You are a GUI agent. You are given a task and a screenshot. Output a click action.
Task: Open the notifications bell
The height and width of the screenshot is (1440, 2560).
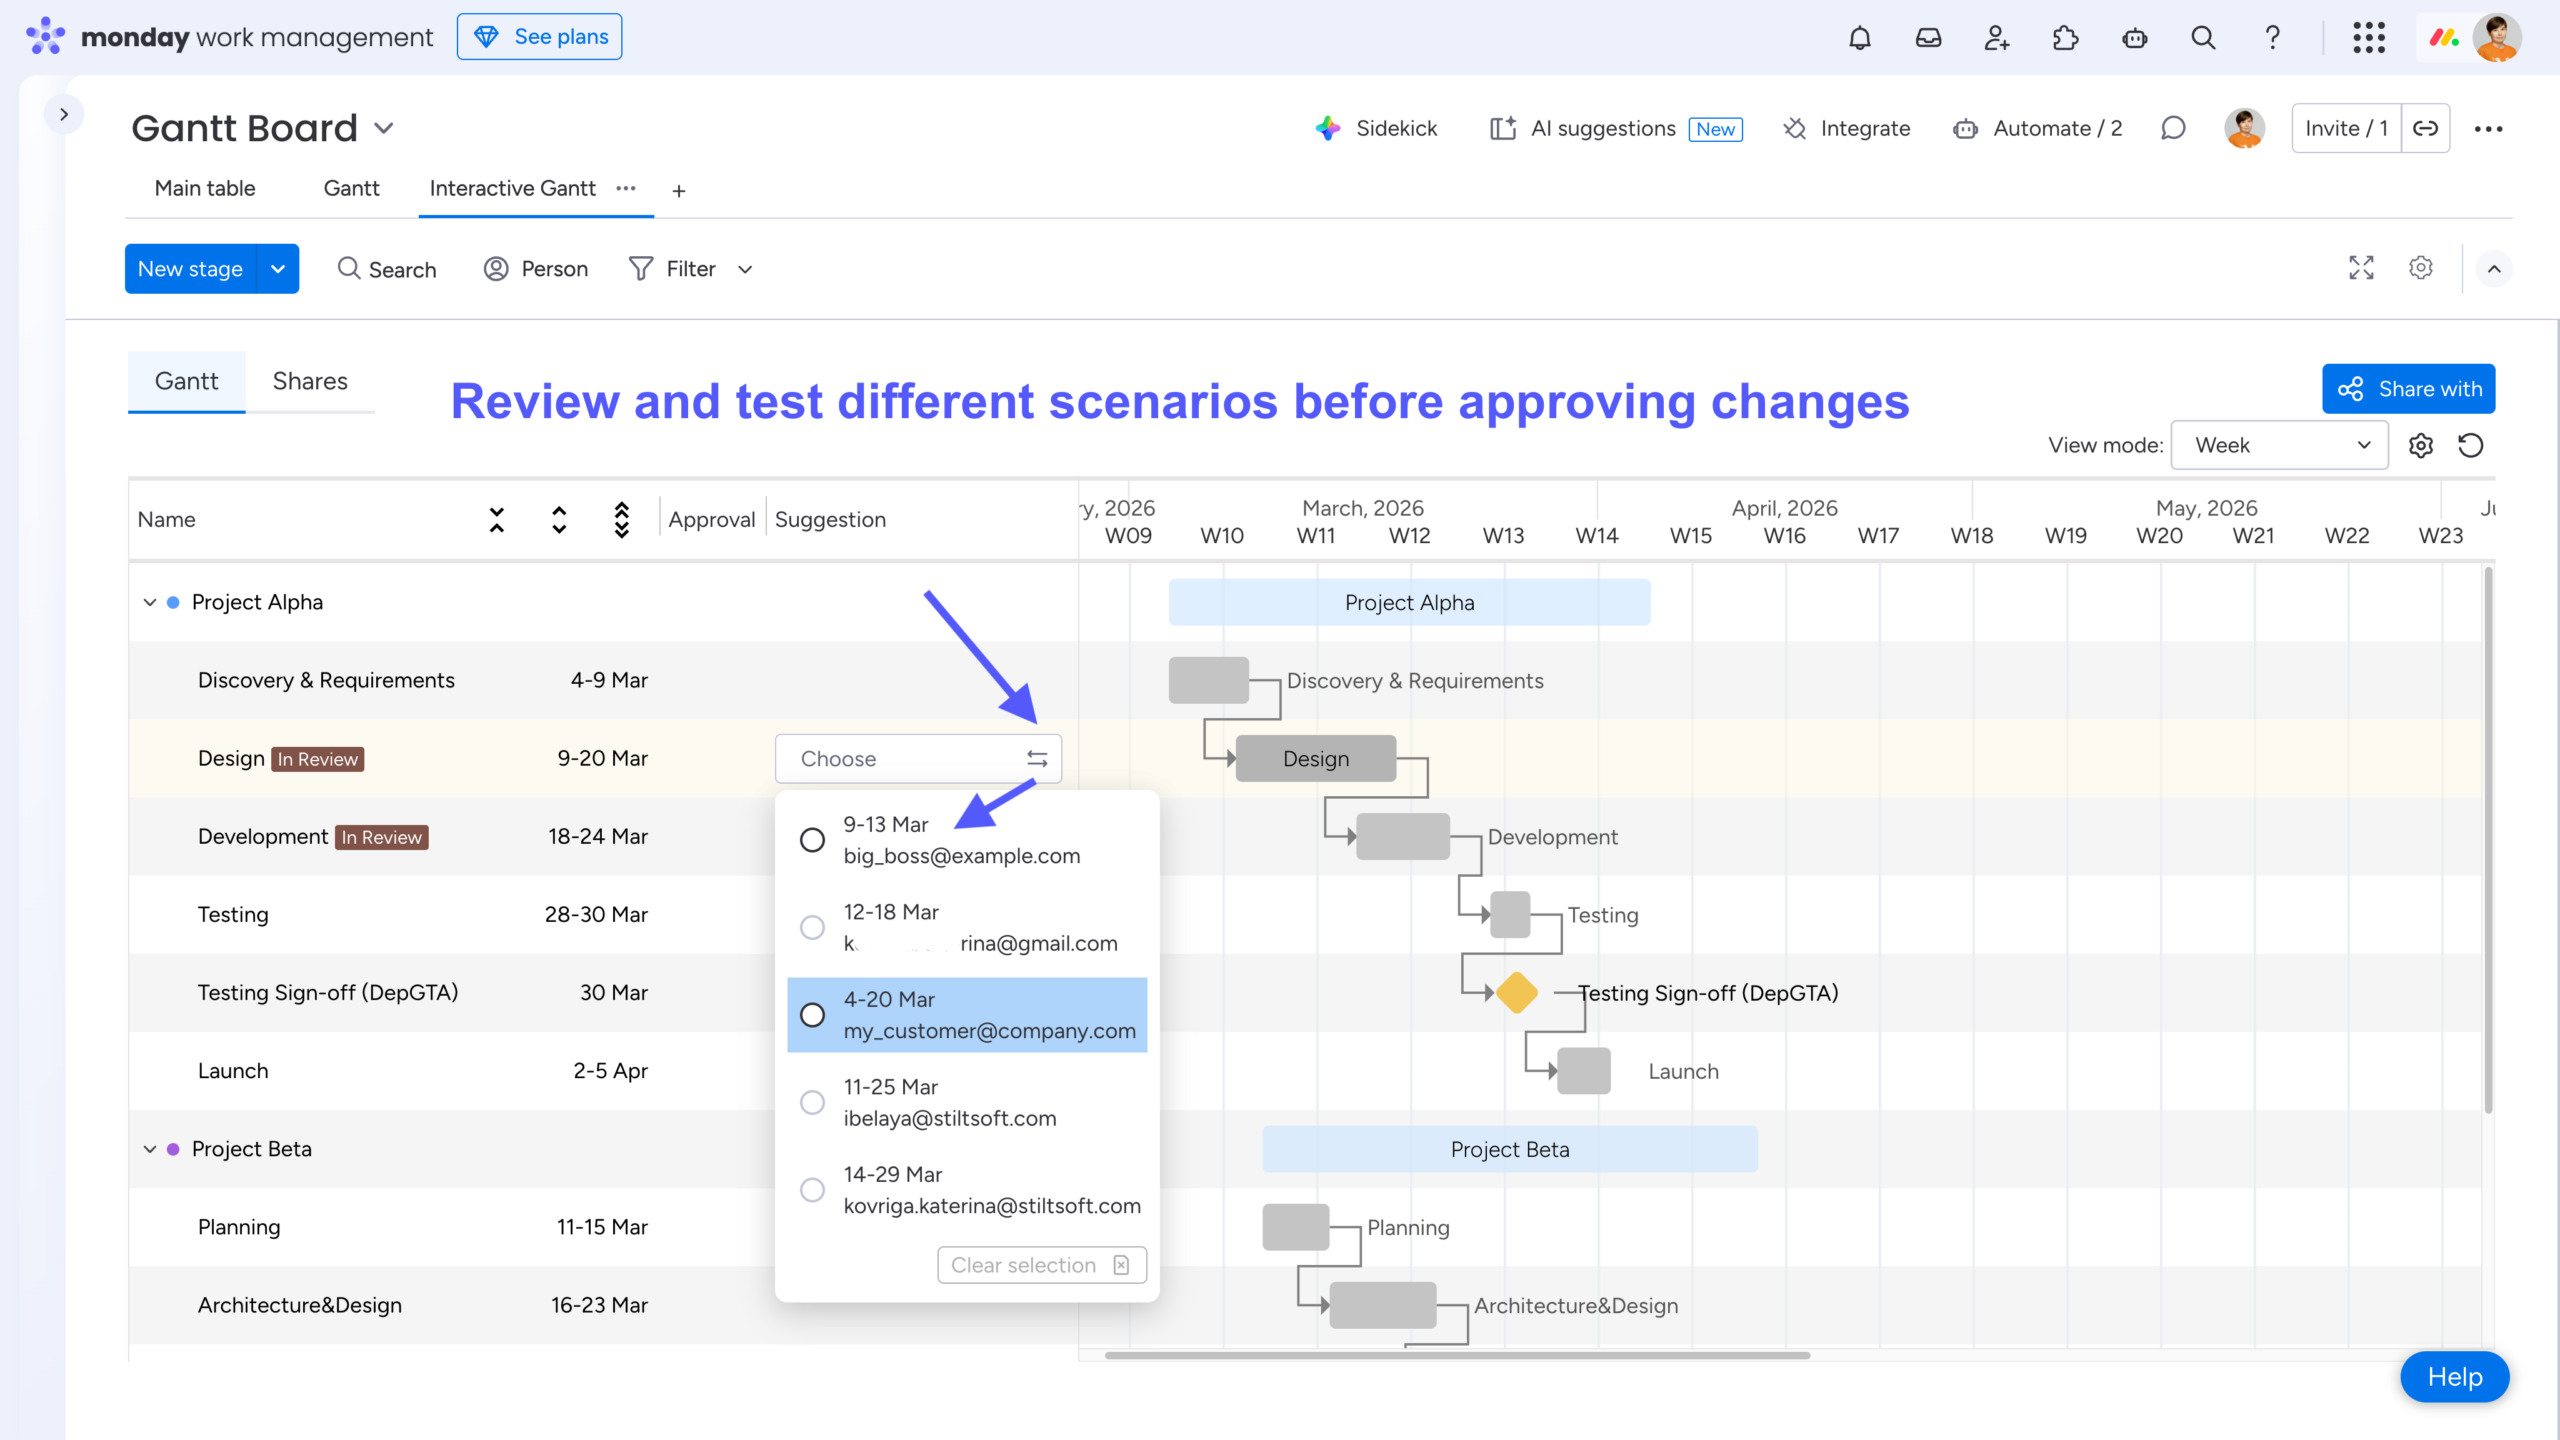tap(1860, 37)
